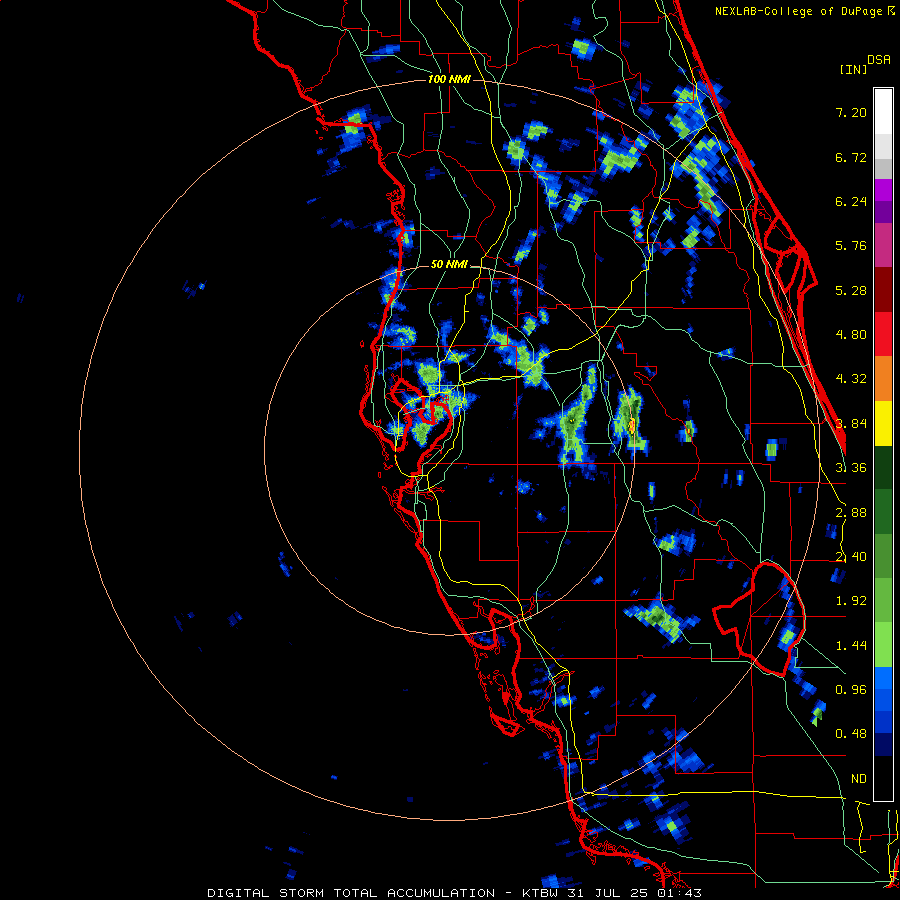
Task: Click the 6.72 legend value
Action: click(x=851, y=157)
